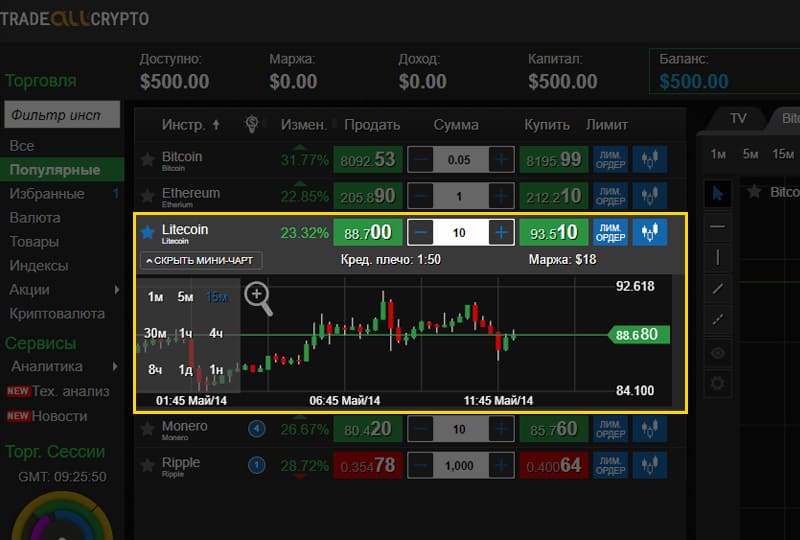This screenshot has height=540, width=800.
Task: Select the cursor pointer chart tool
Action: (717, 193)
